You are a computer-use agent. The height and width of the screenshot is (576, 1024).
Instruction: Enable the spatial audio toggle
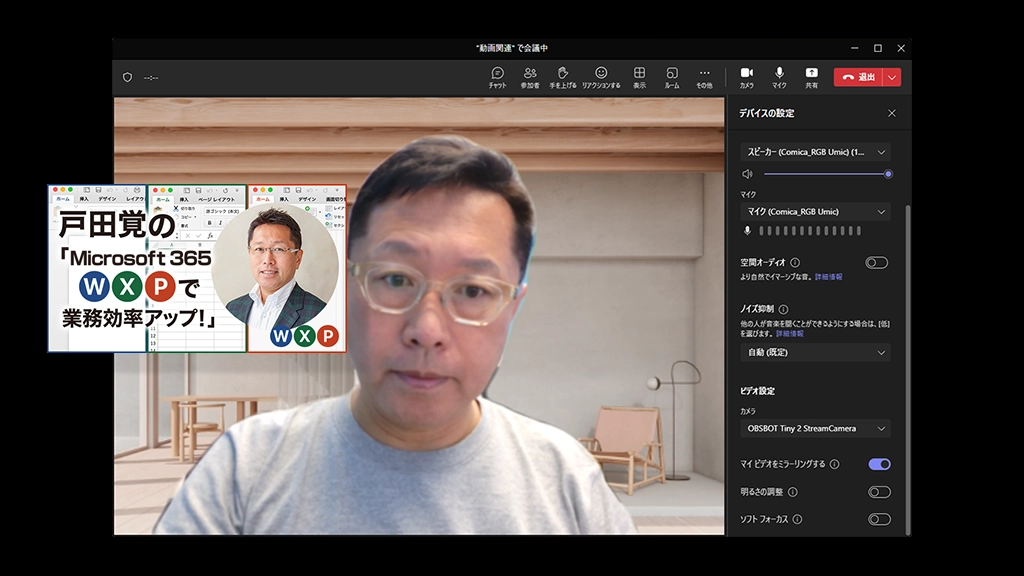click(x=877, y=263)
